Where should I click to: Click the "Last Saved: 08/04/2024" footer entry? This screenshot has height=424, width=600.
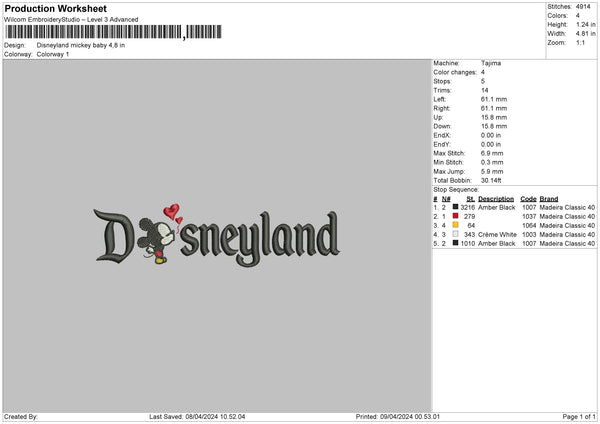[x=197, y=417]
